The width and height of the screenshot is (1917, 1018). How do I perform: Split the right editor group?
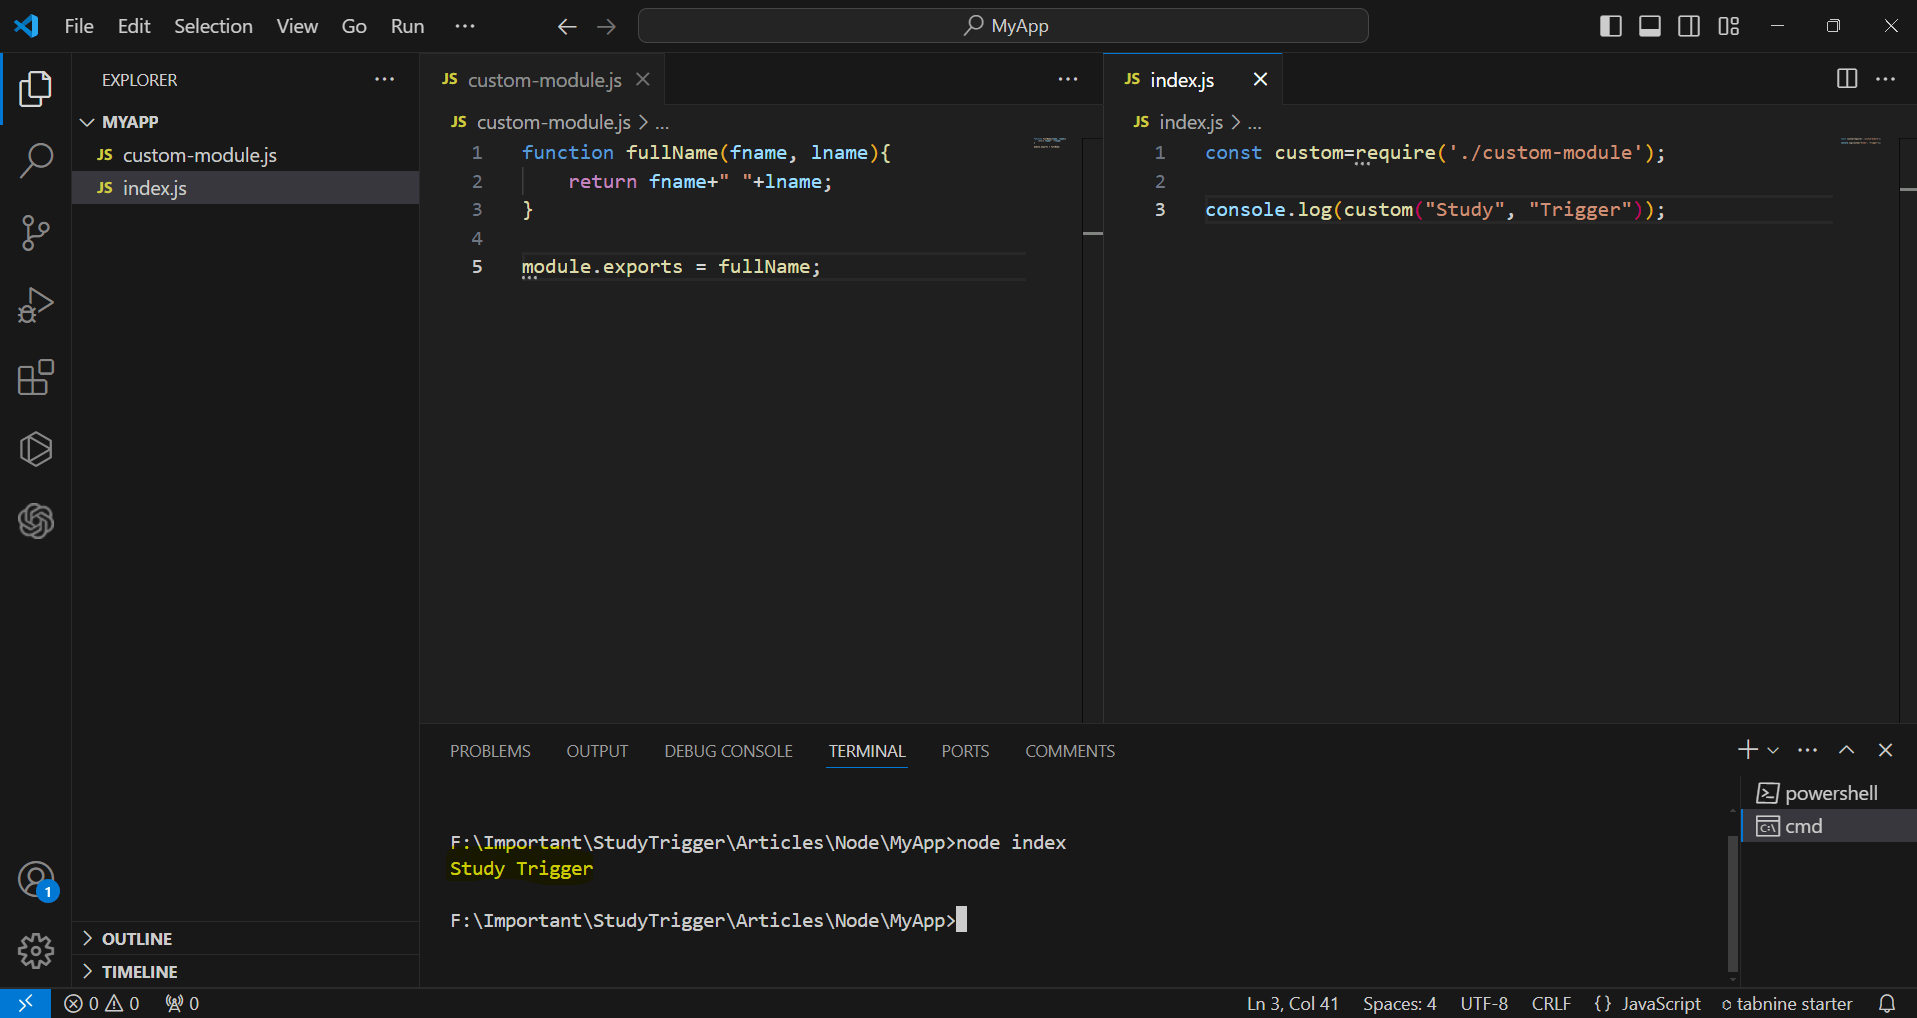pos(1847,79)
